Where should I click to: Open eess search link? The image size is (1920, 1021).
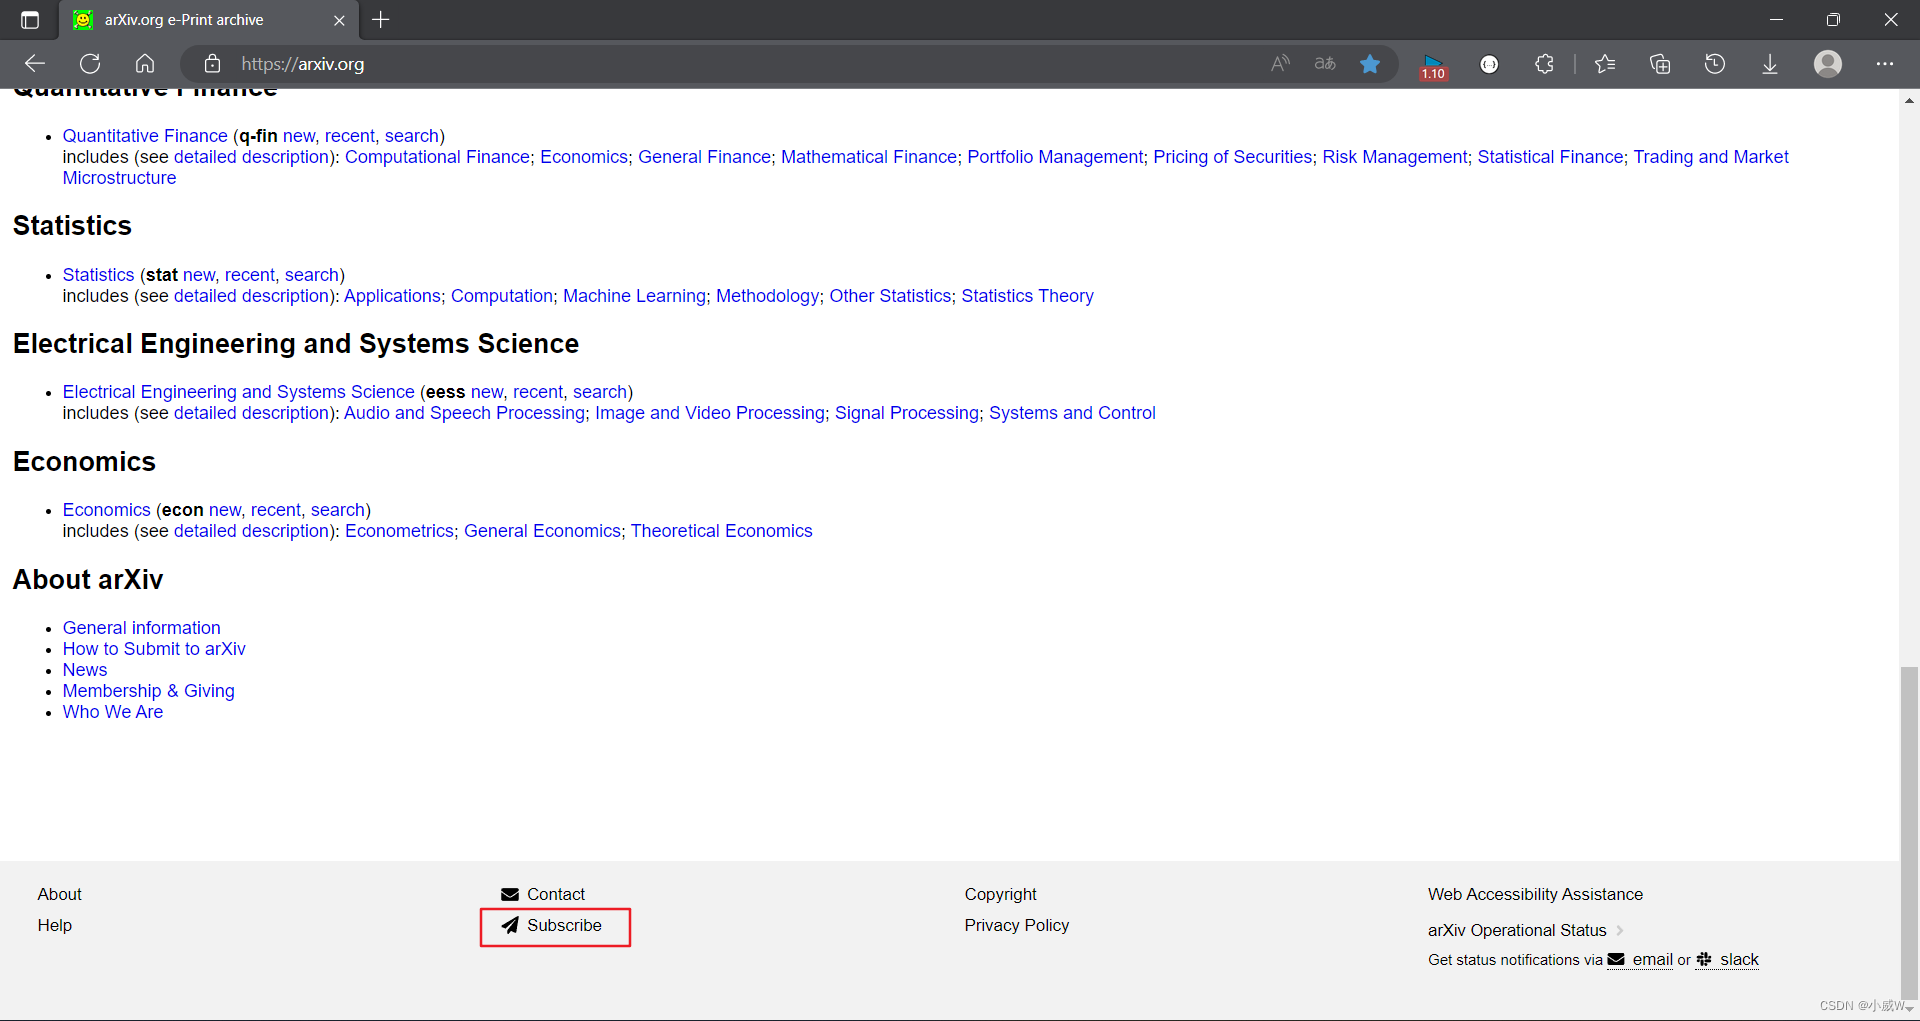click(x=600, y=392)
